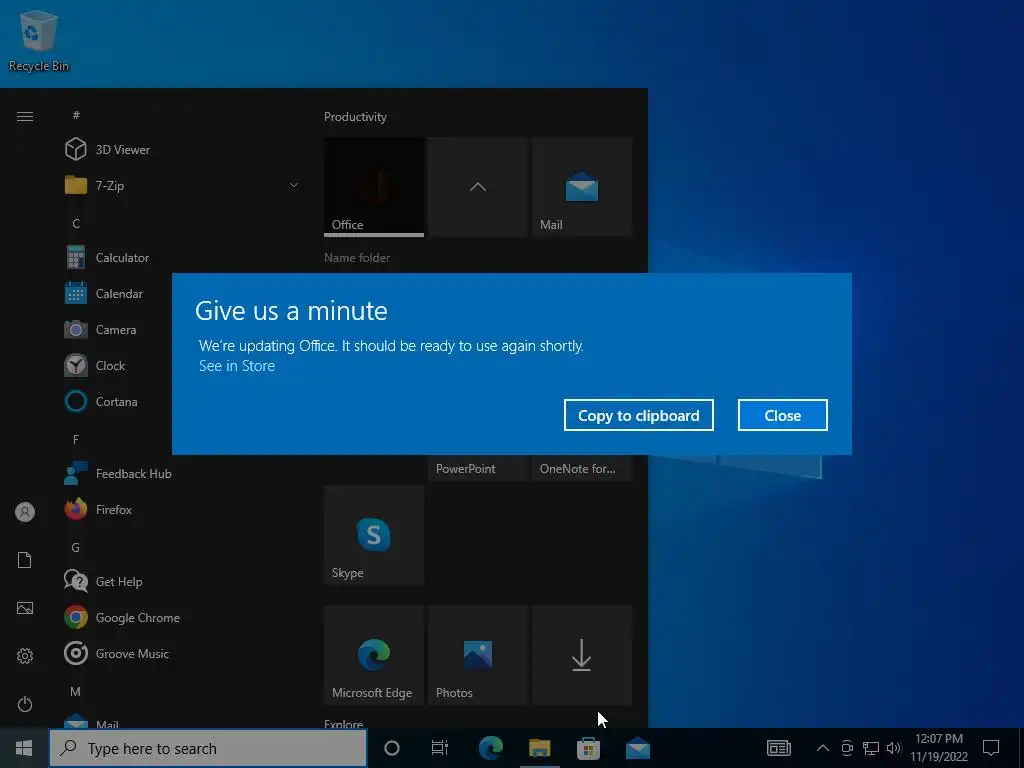1024x768 pixels.
Task: Close the Give us a minute dialog
Action: click(782, 415)
